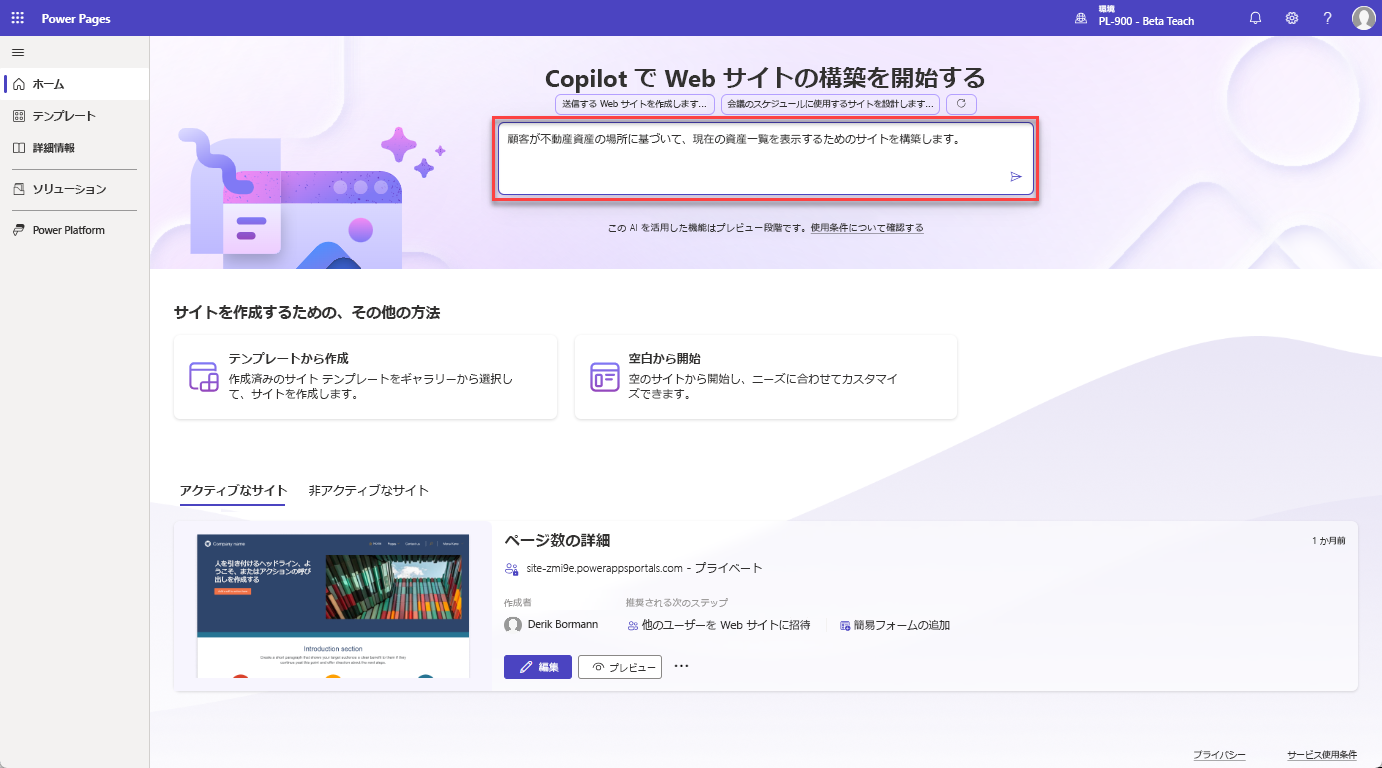The height and width of the screenshot is (768, 1382).
Task: Switch to 非アクティブなサイト tab
Action: (x=369, y=490)
